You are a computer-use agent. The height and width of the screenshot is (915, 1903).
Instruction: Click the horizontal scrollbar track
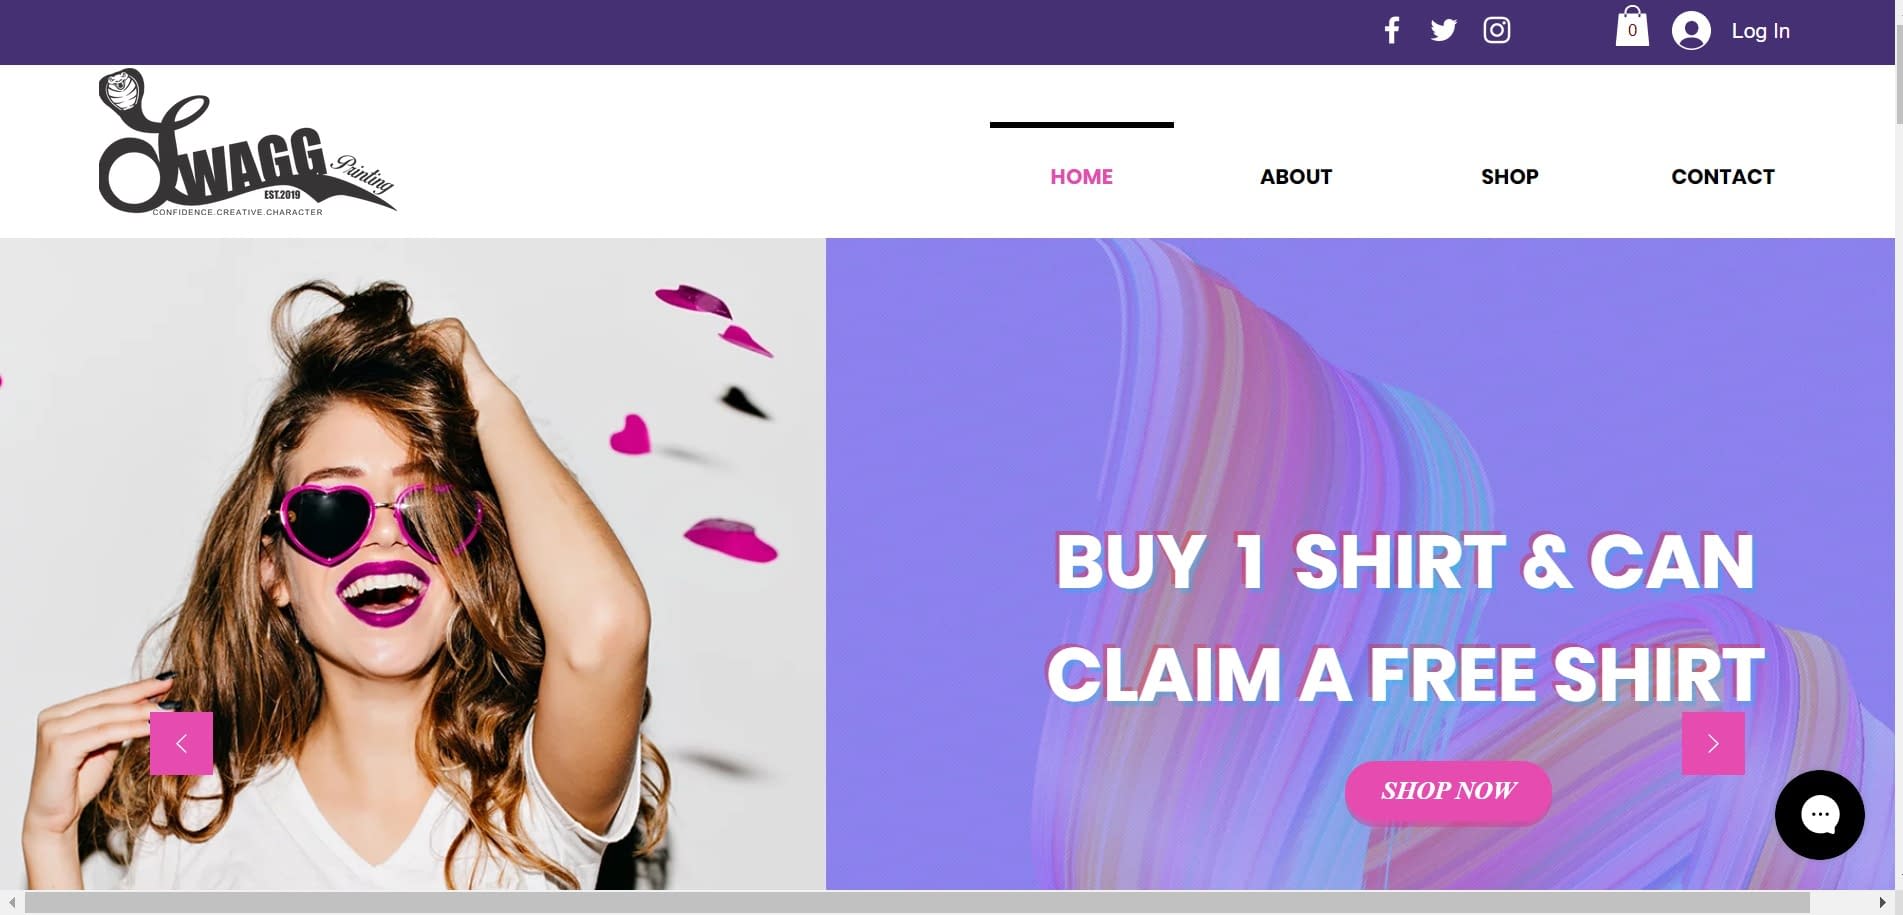[x=916, y=903]
